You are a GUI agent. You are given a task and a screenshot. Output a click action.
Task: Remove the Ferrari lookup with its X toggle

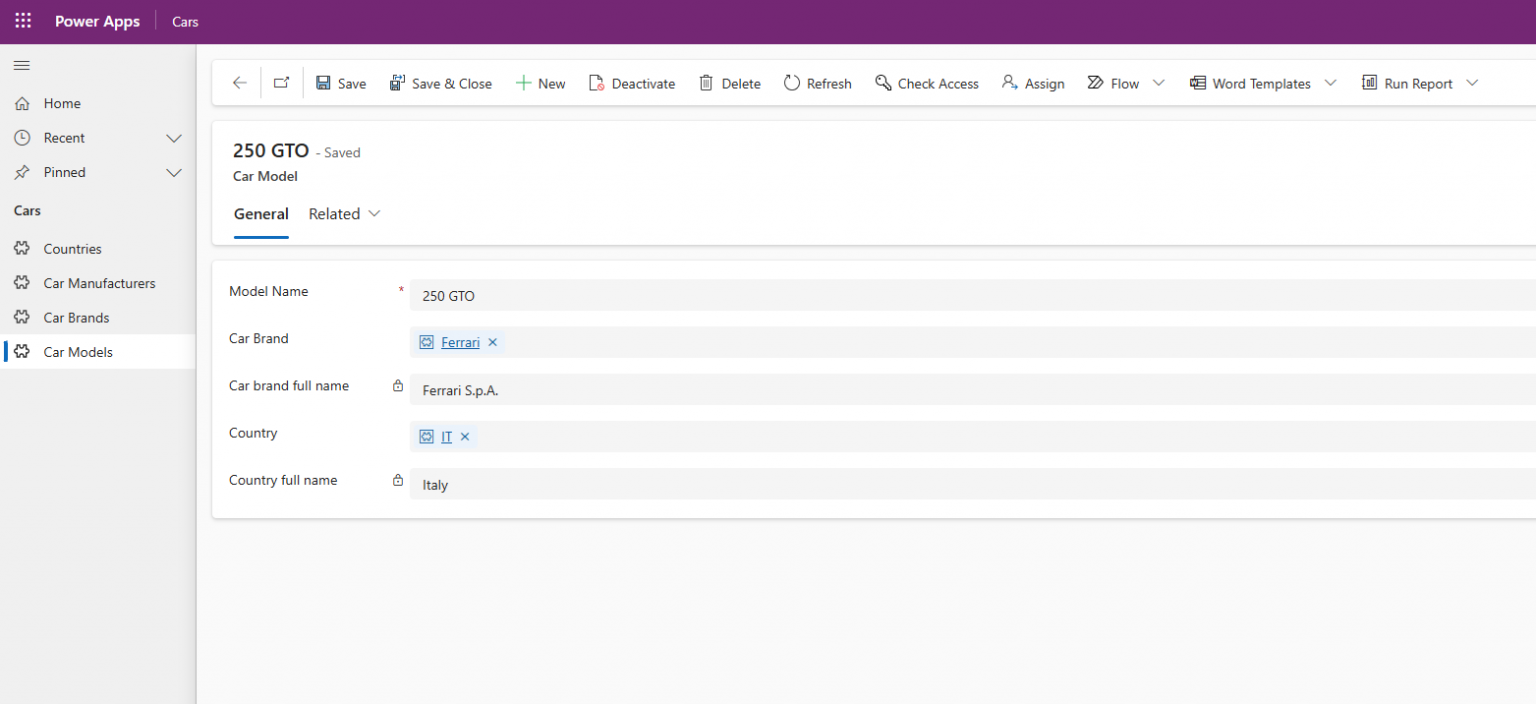[492, 342]
